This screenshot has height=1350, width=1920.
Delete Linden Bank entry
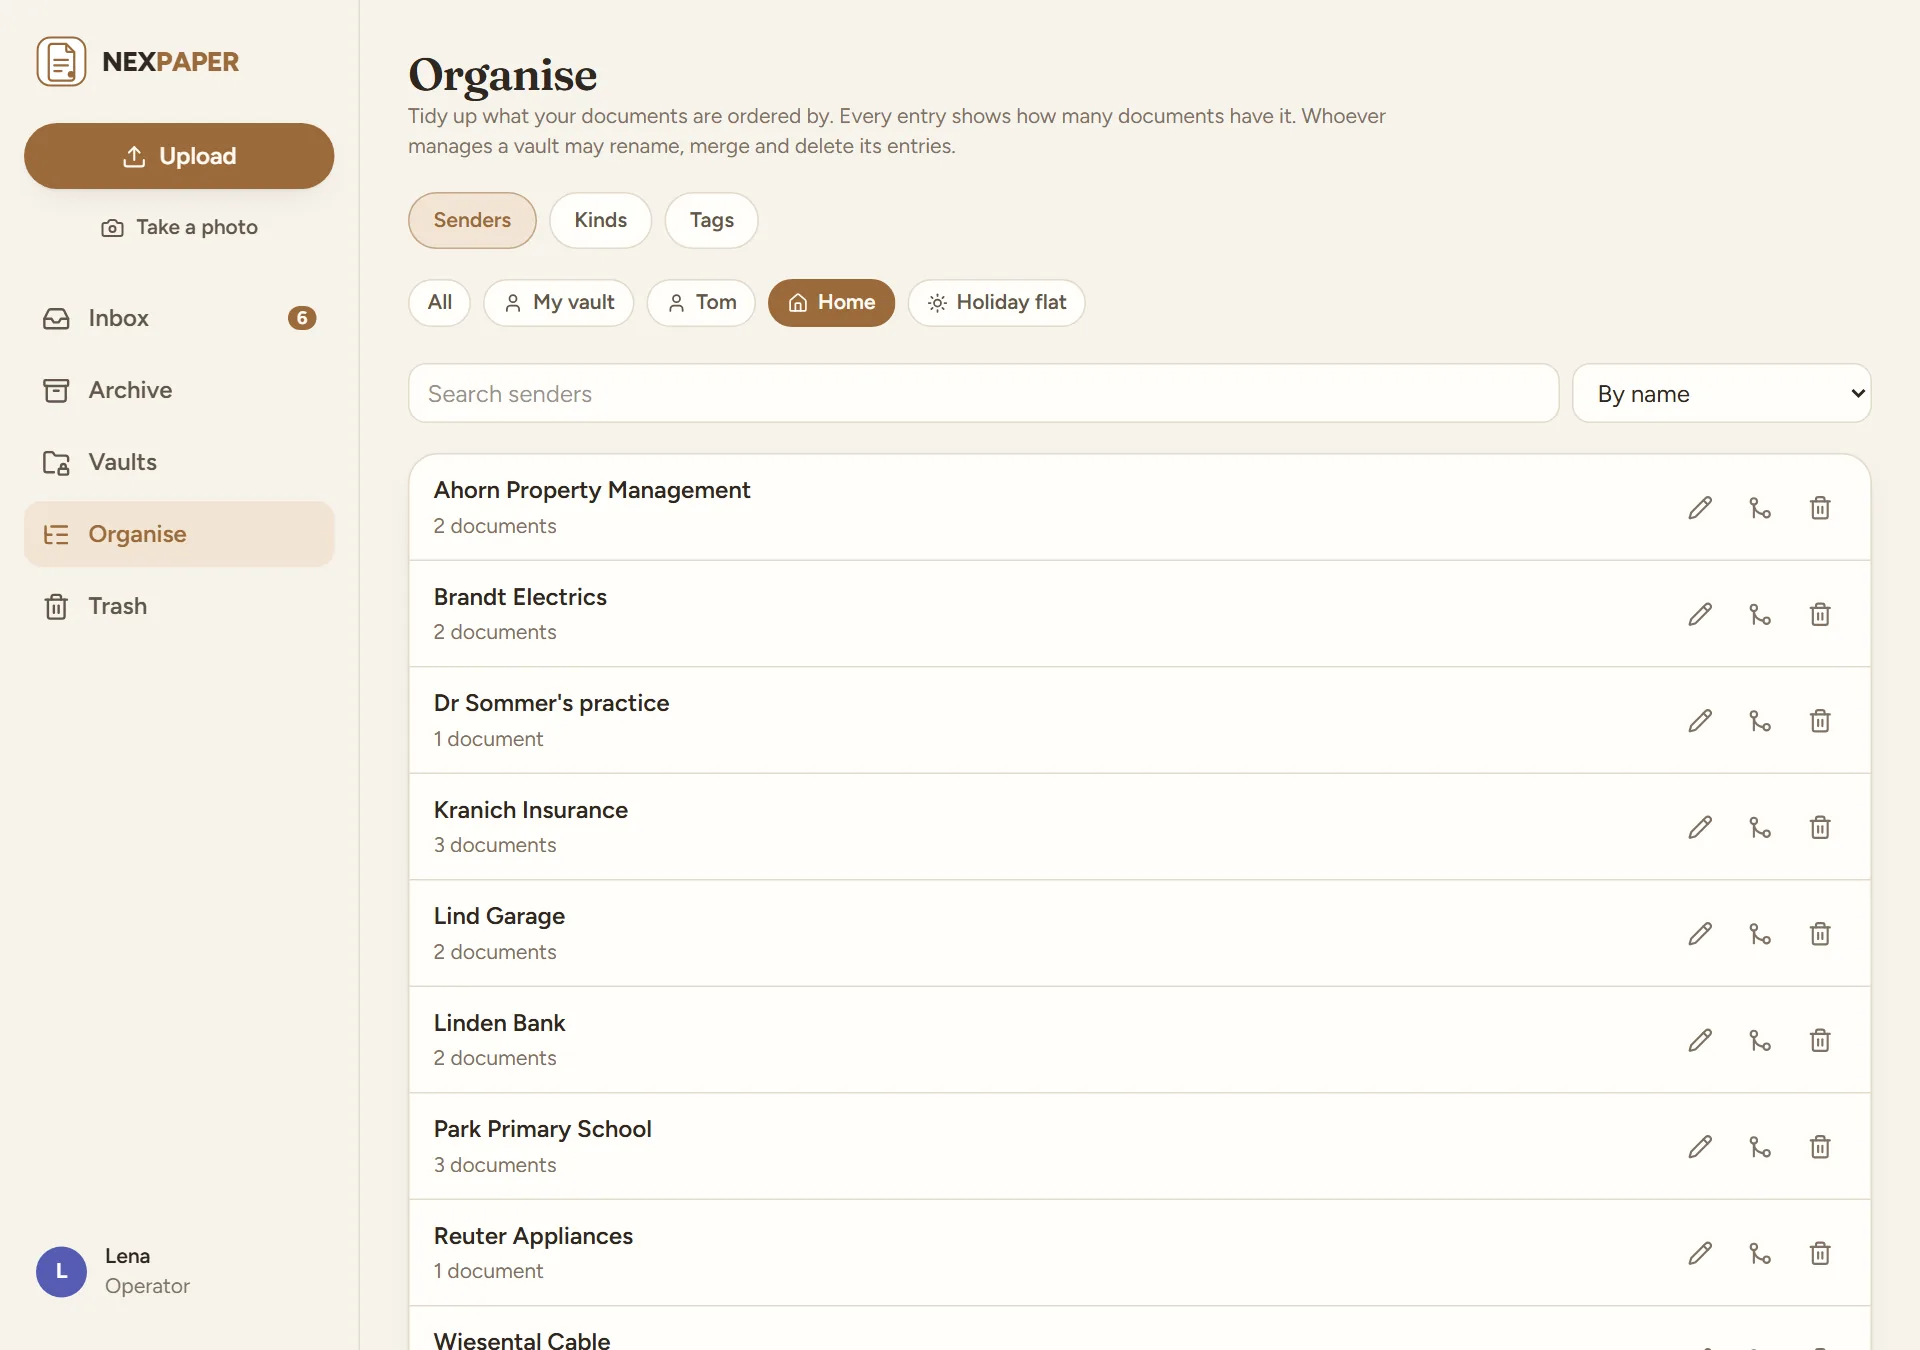coord(1820,1040)
